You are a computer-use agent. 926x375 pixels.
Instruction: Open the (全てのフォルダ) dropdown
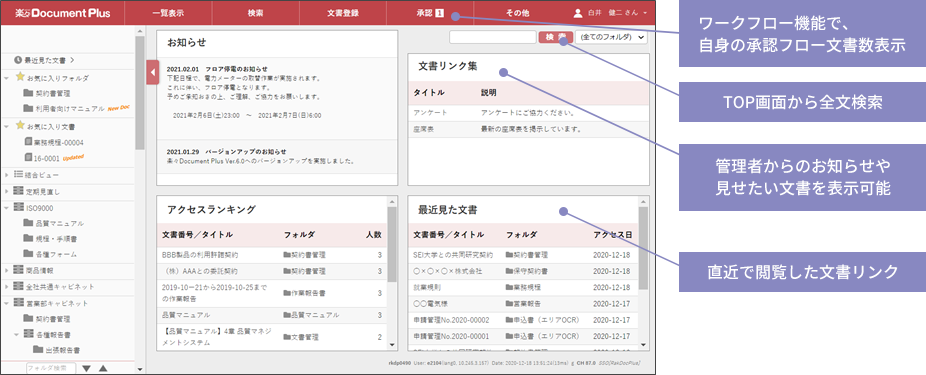(611, 37)
